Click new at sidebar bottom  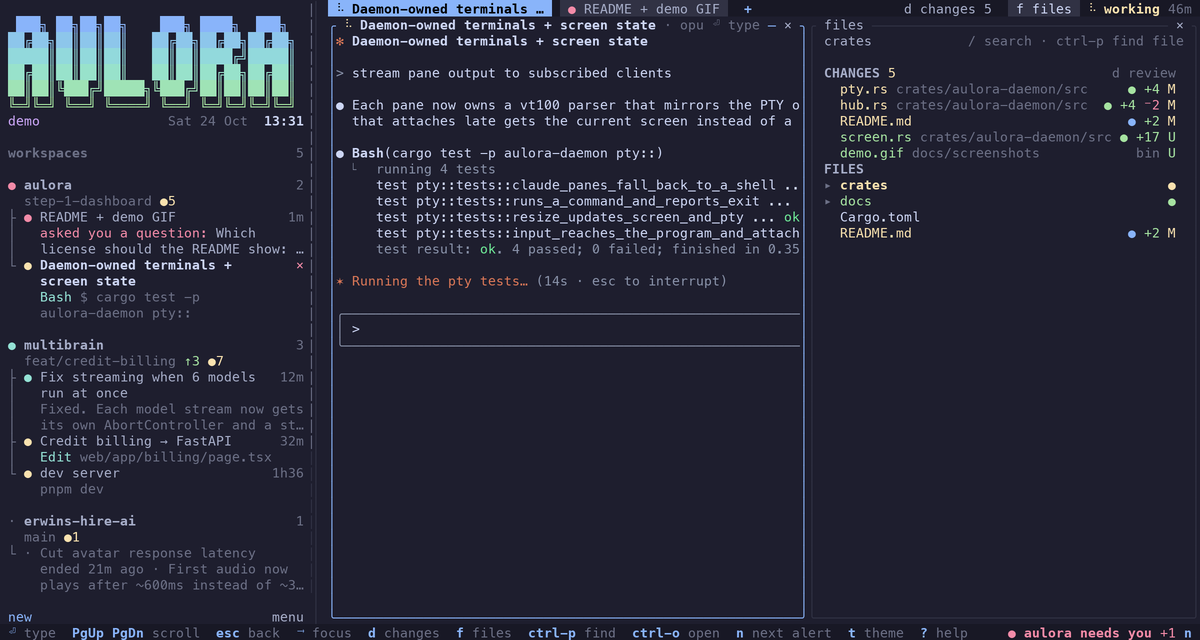pyautogui.click(x=20, y=617)
